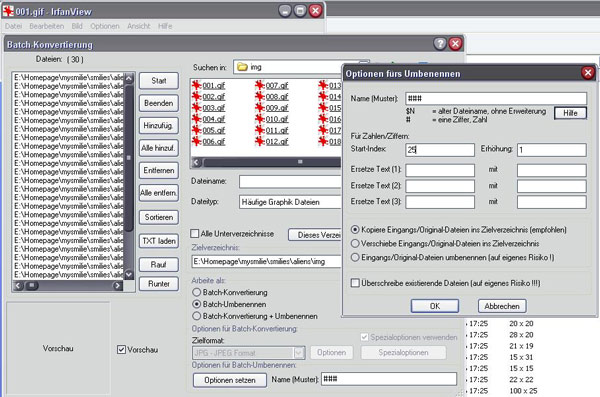Screen dimensions: 600x397
Task: Select the 003.gif file icon
Action: click(x=197, y=107)
